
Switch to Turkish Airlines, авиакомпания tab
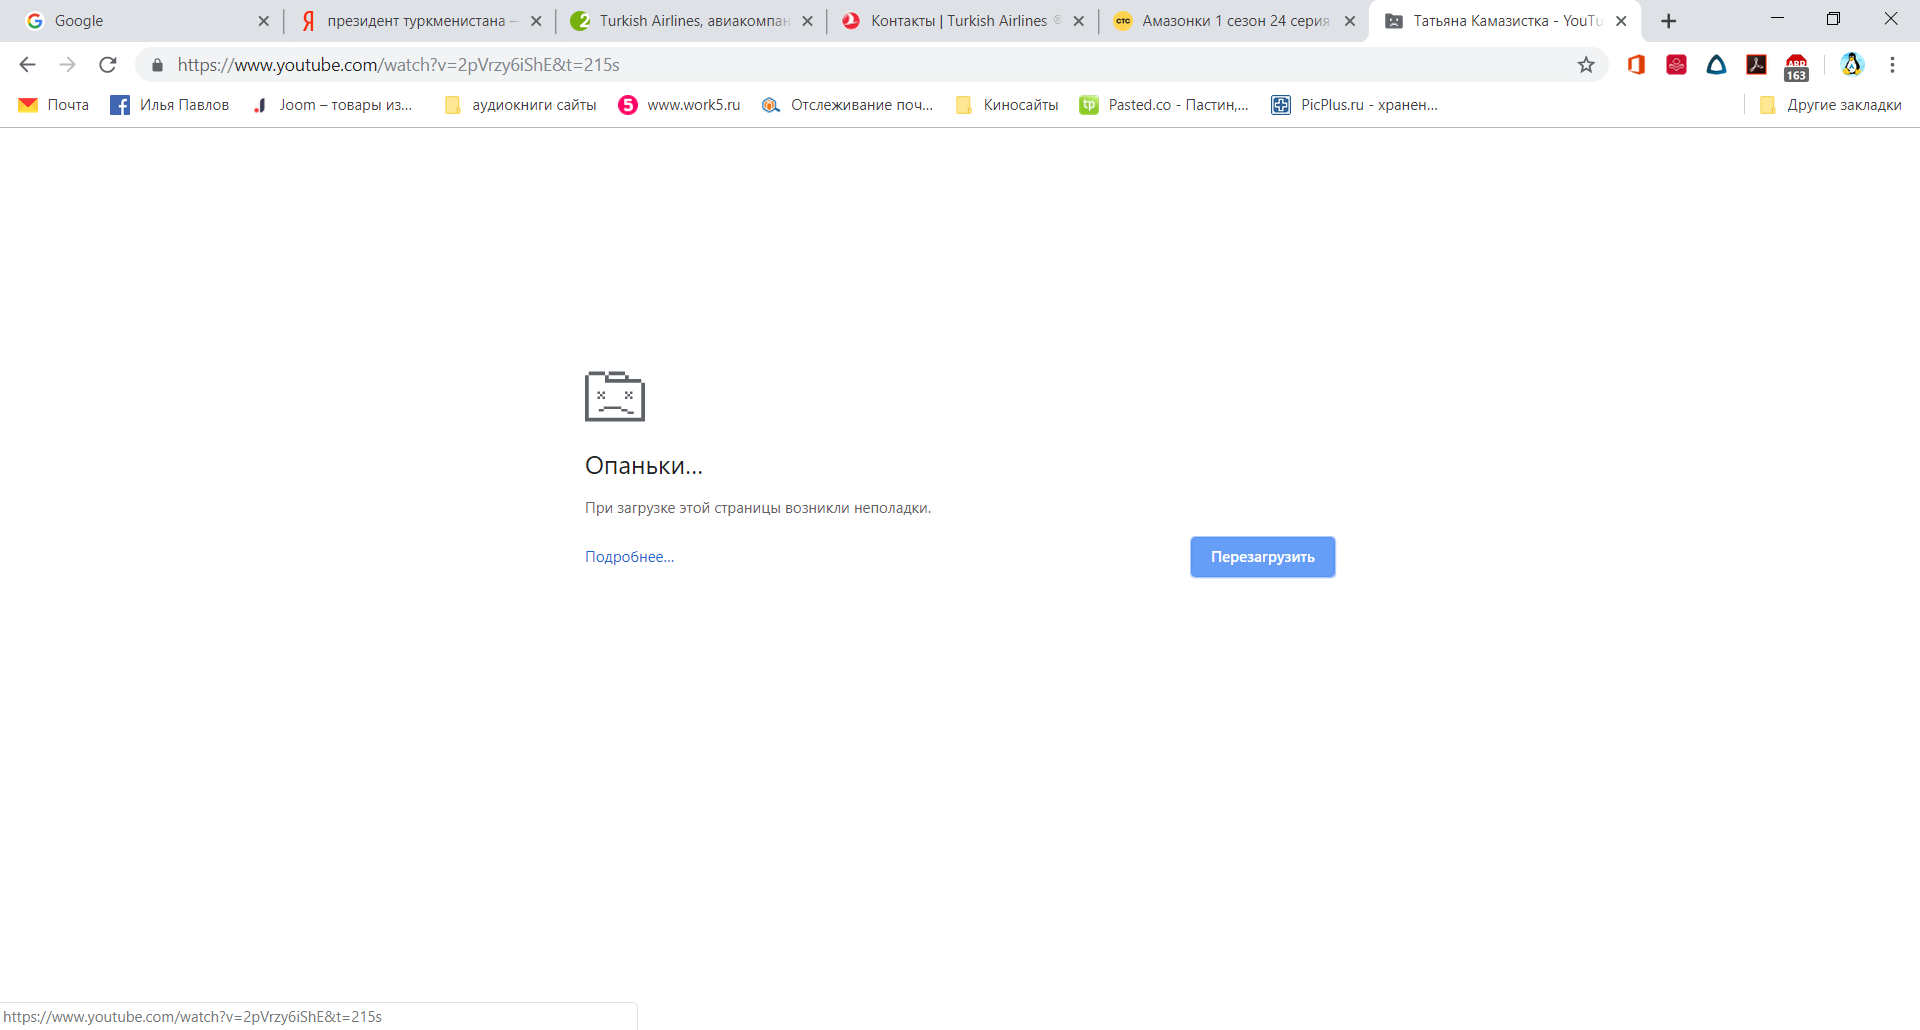pos(689,21)
